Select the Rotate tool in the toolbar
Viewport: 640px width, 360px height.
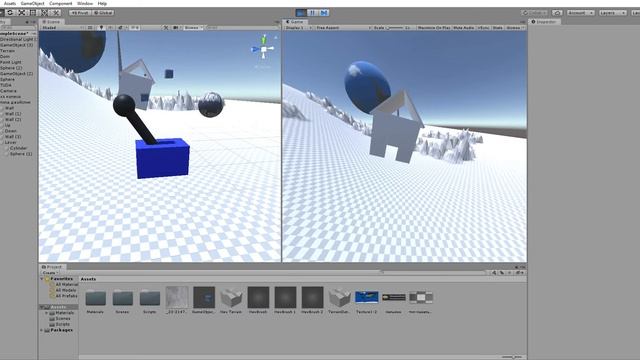10,13
